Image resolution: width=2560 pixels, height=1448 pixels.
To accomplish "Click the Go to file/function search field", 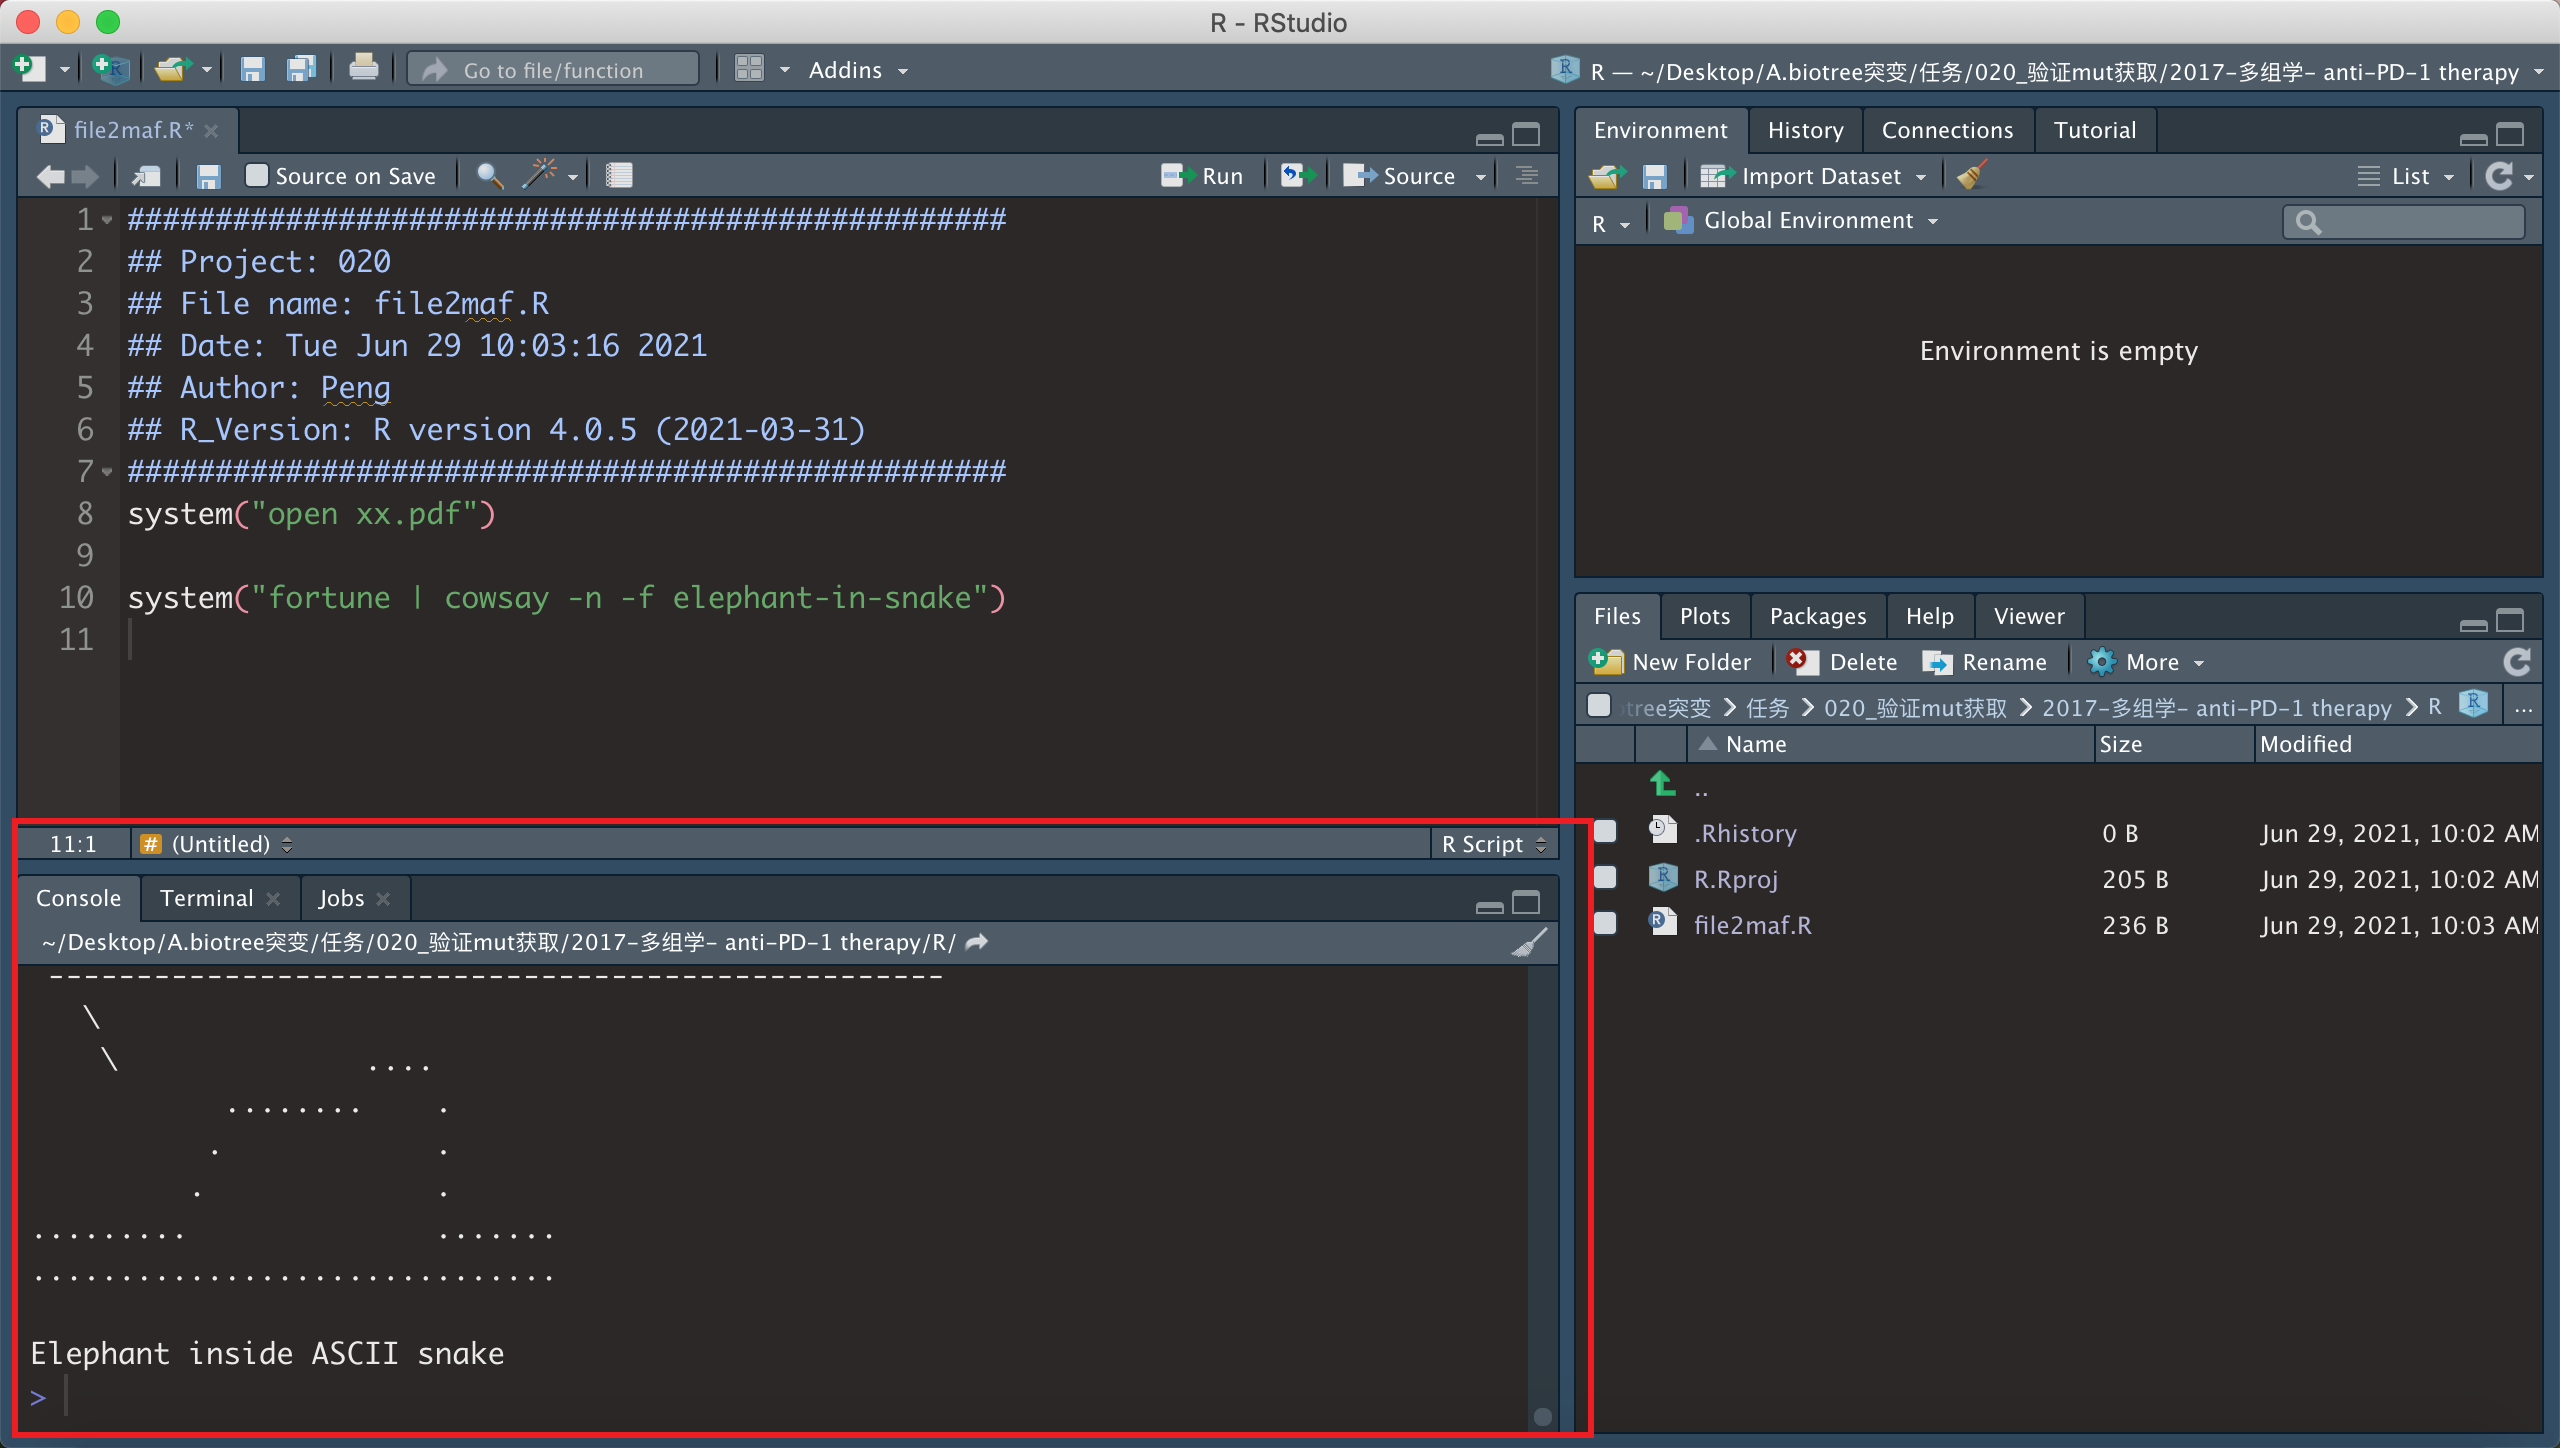I will tap(553, 70).
